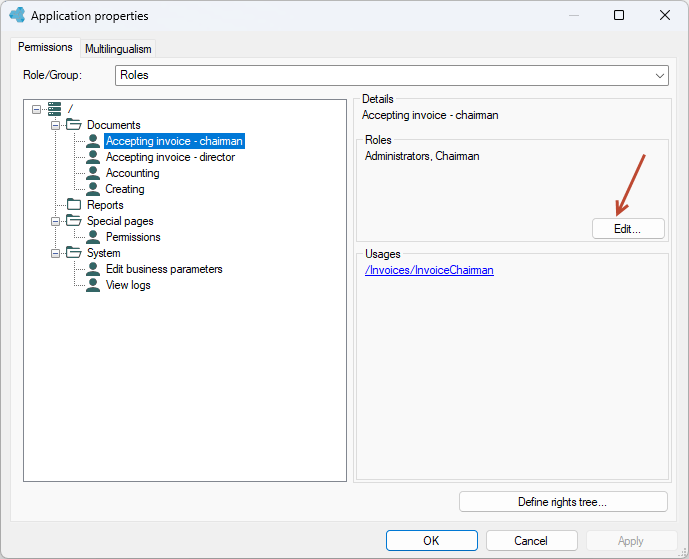
Task: Click the Reports folder icon
Action: pos(74,205)
